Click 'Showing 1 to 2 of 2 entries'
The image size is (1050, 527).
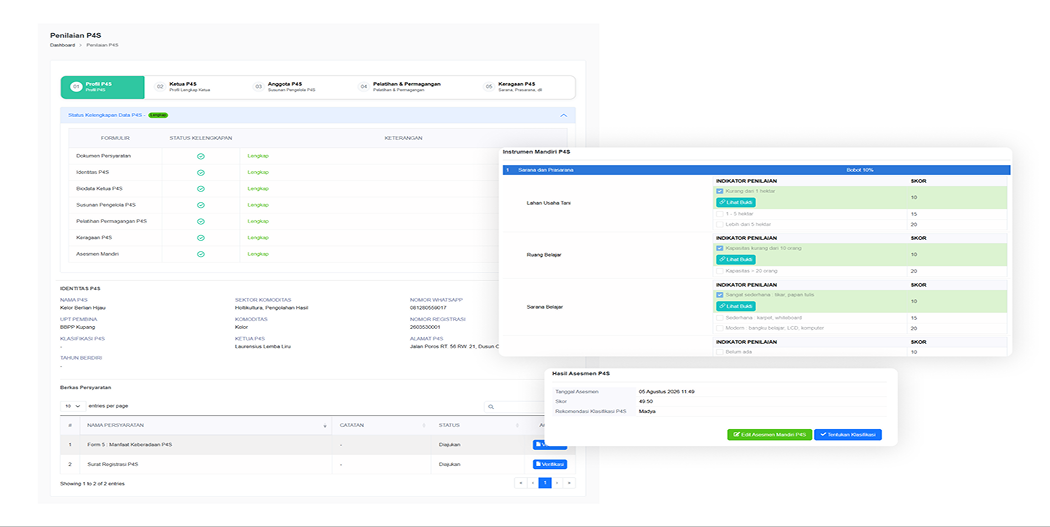click(x=92, y=483)
